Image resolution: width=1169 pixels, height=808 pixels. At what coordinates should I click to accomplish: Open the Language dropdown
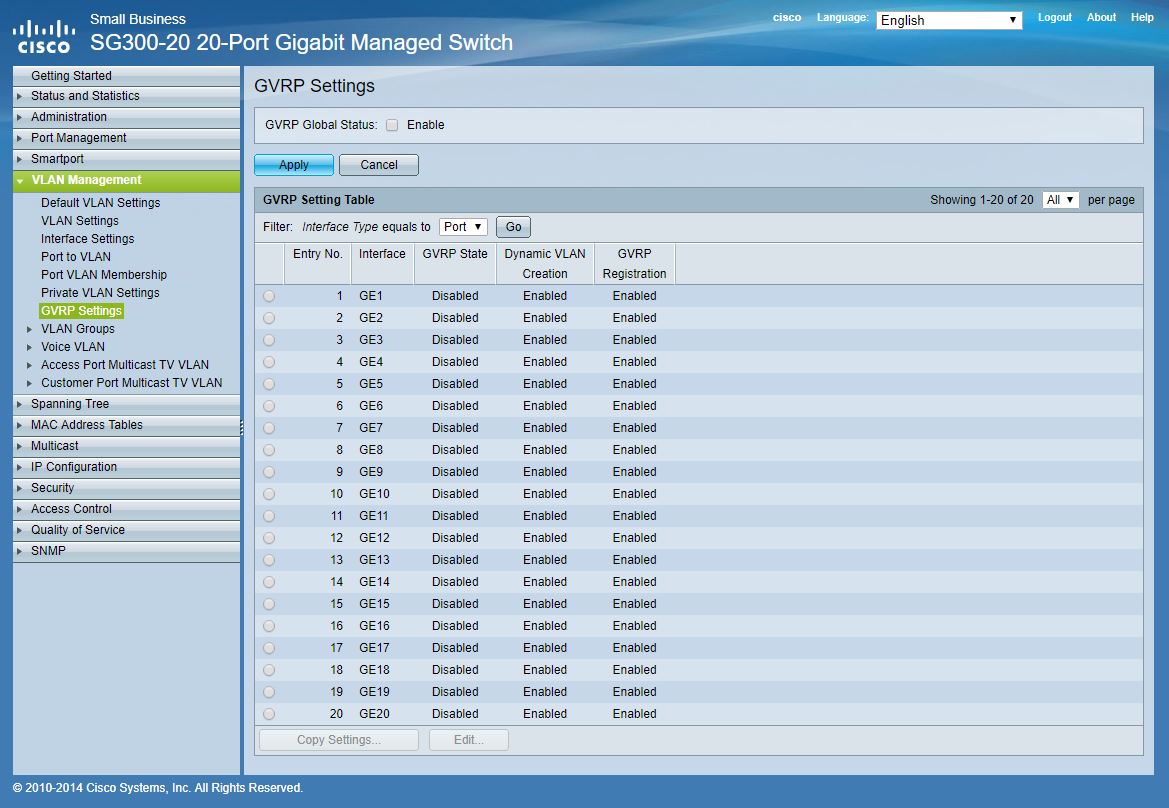(x=948, y=20)
